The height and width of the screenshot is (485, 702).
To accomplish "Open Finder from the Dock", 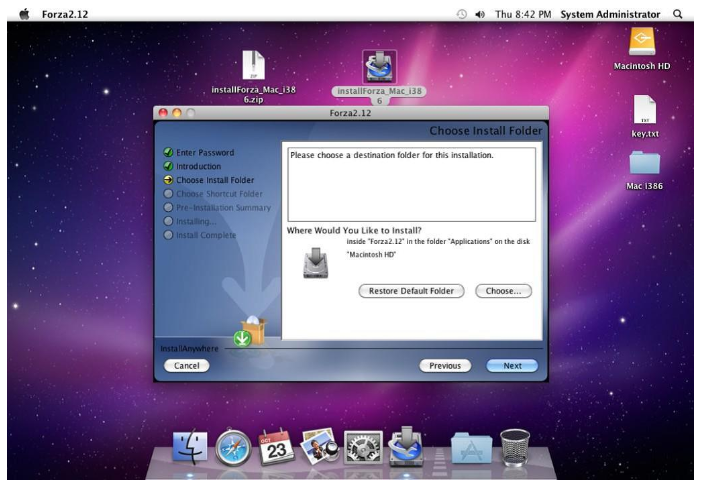I will (x=190, y=447).
